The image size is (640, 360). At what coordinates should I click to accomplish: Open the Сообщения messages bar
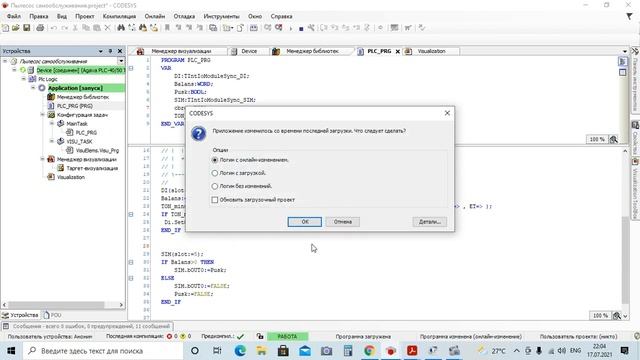tap(87, 326)
